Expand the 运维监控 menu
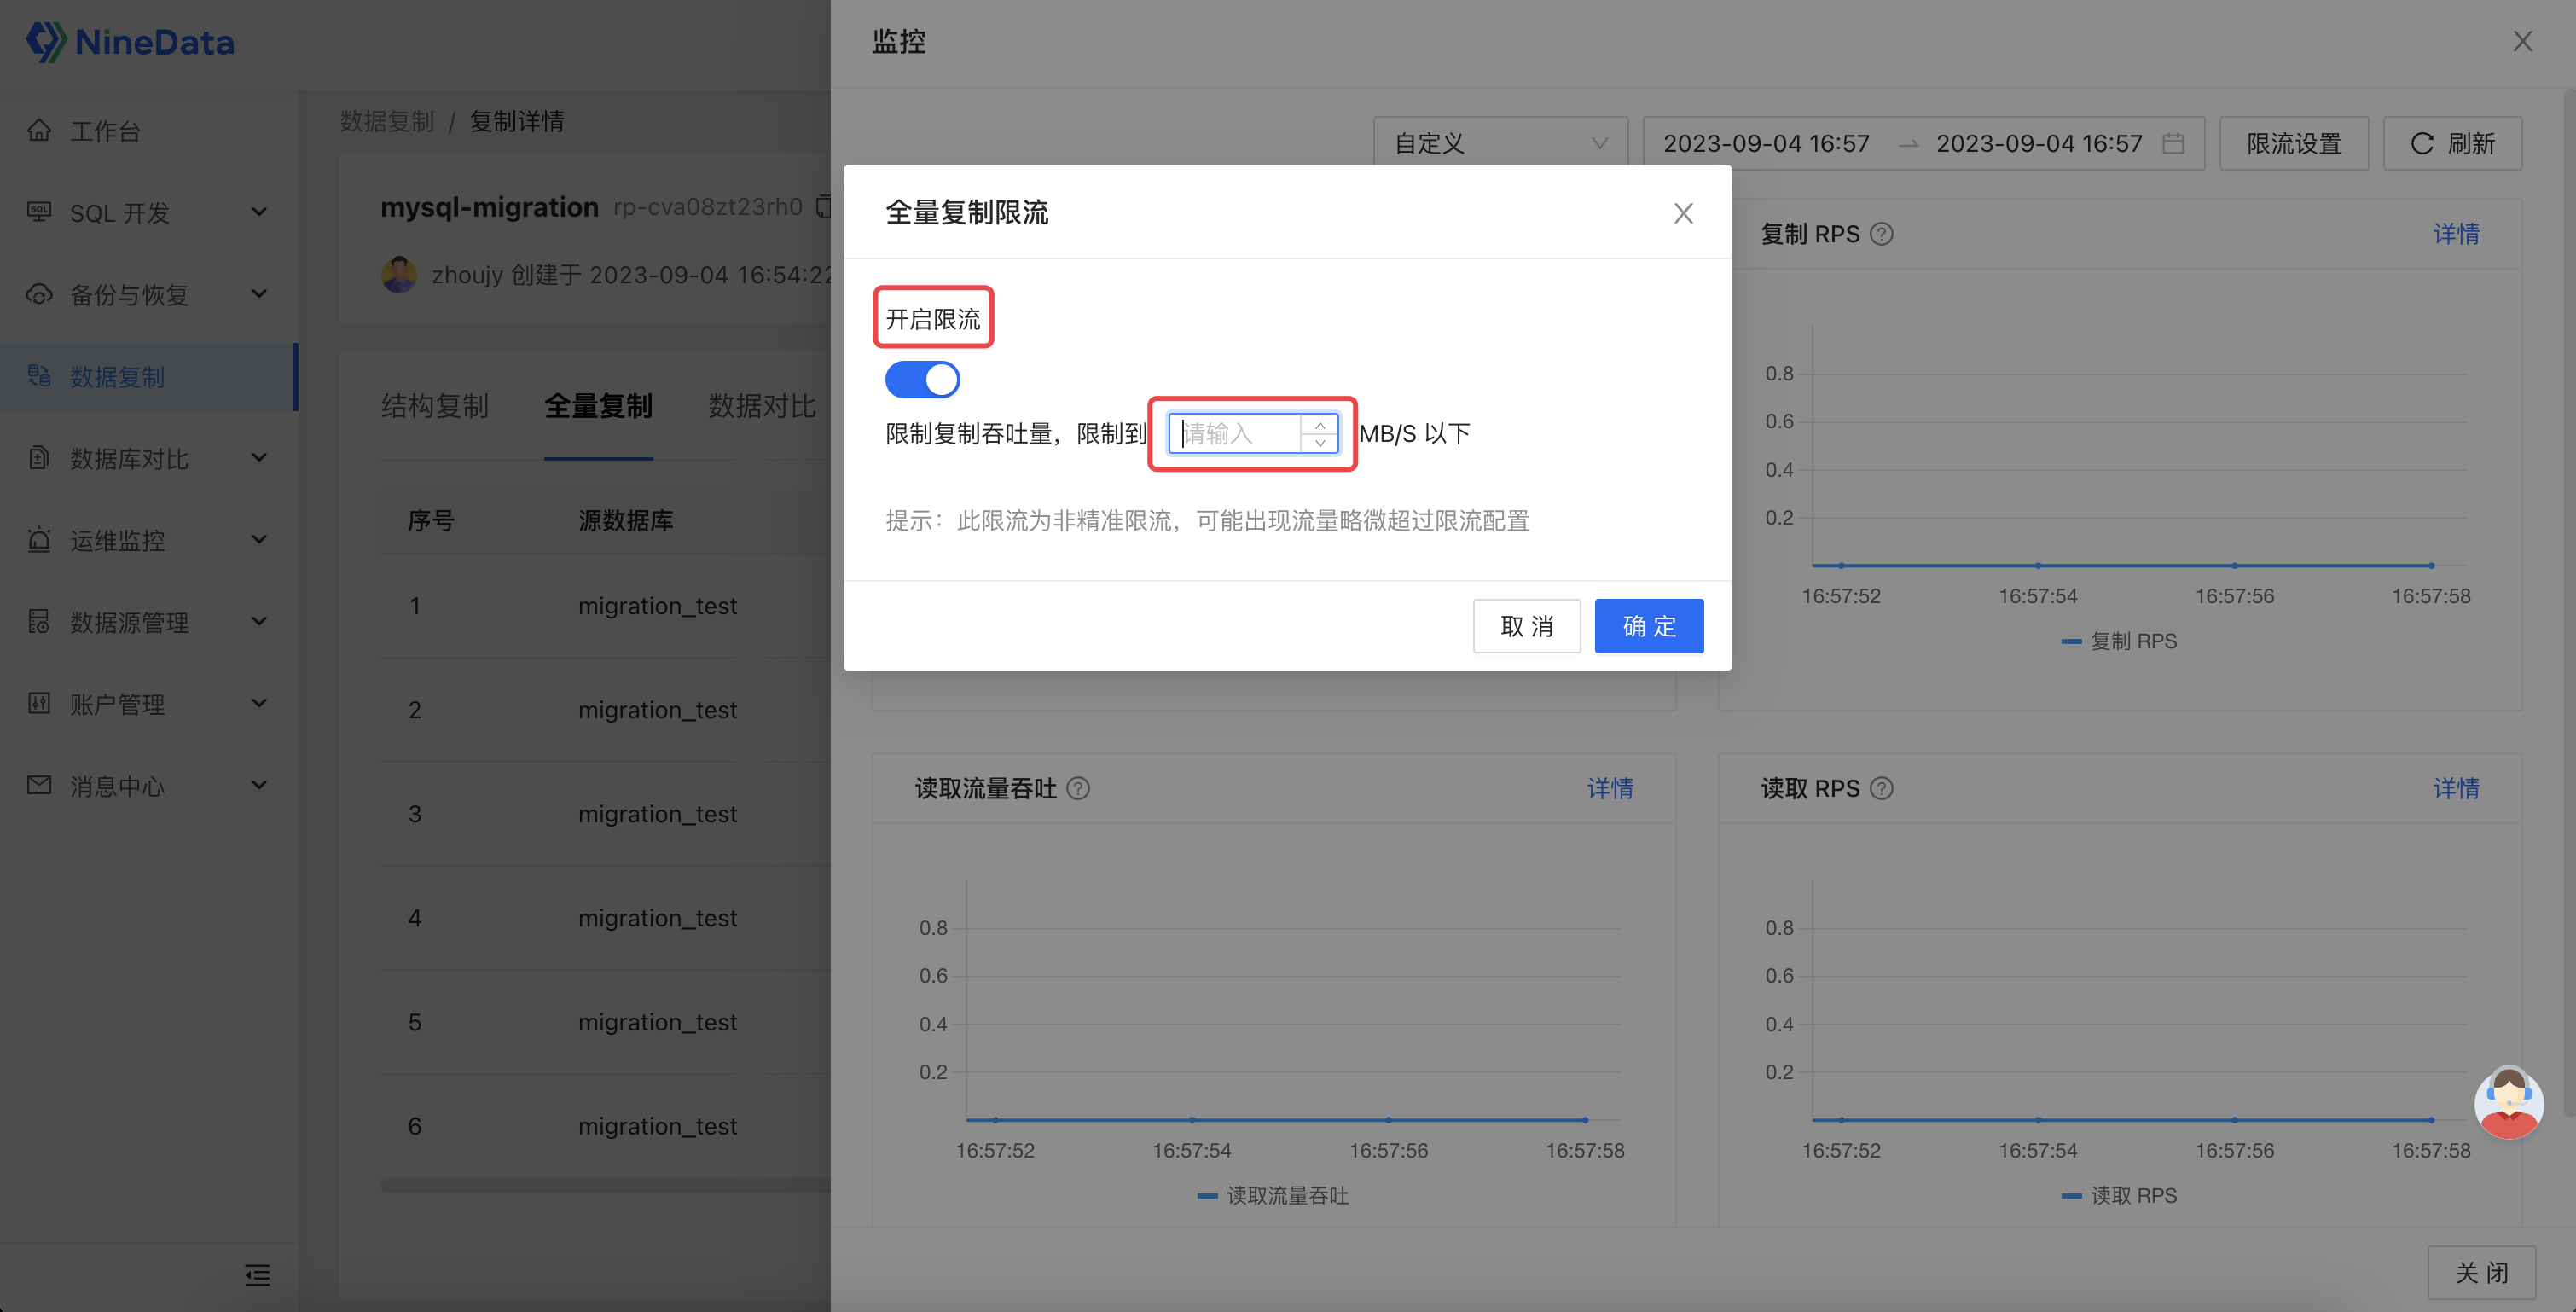This screenshot has height=1312, width=2576. click(259, 540)
